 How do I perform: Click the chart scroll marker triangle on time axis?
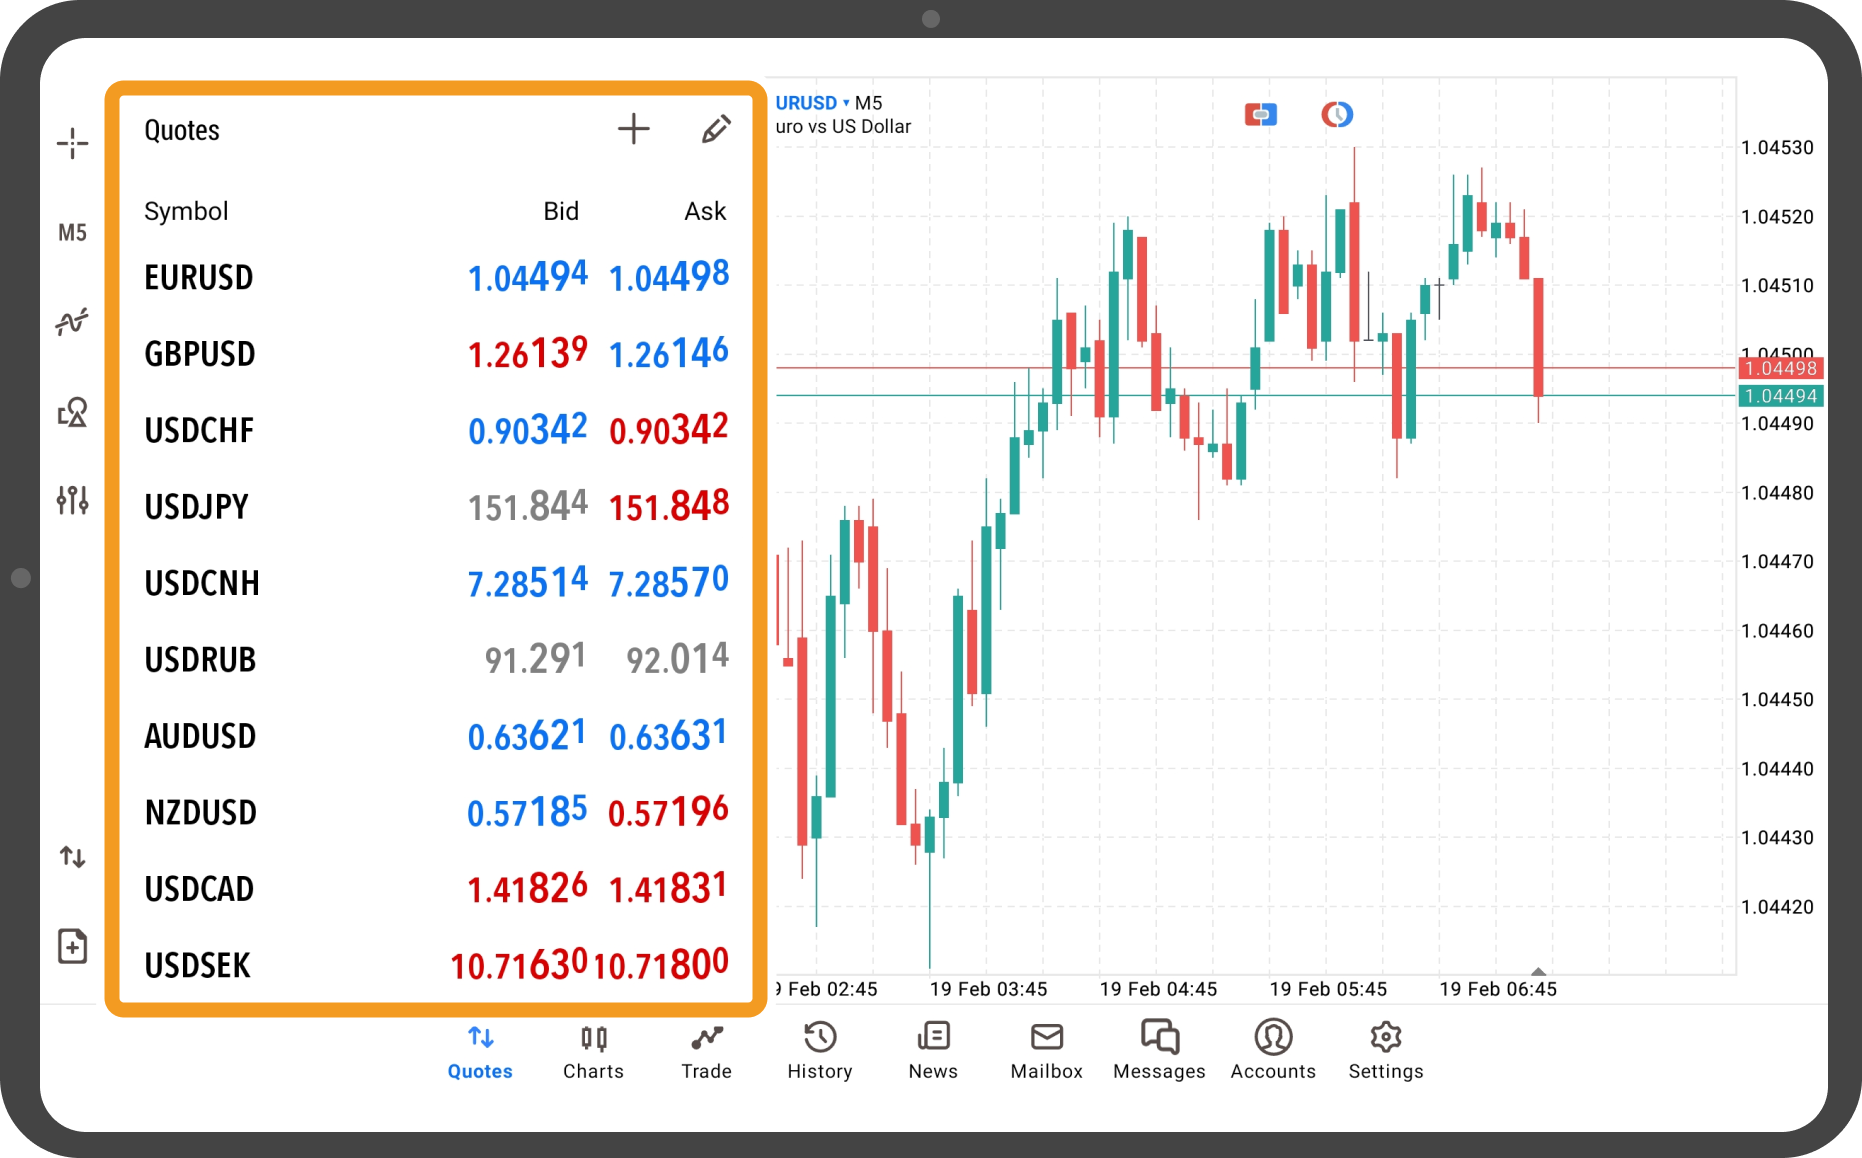point(1538,971)
